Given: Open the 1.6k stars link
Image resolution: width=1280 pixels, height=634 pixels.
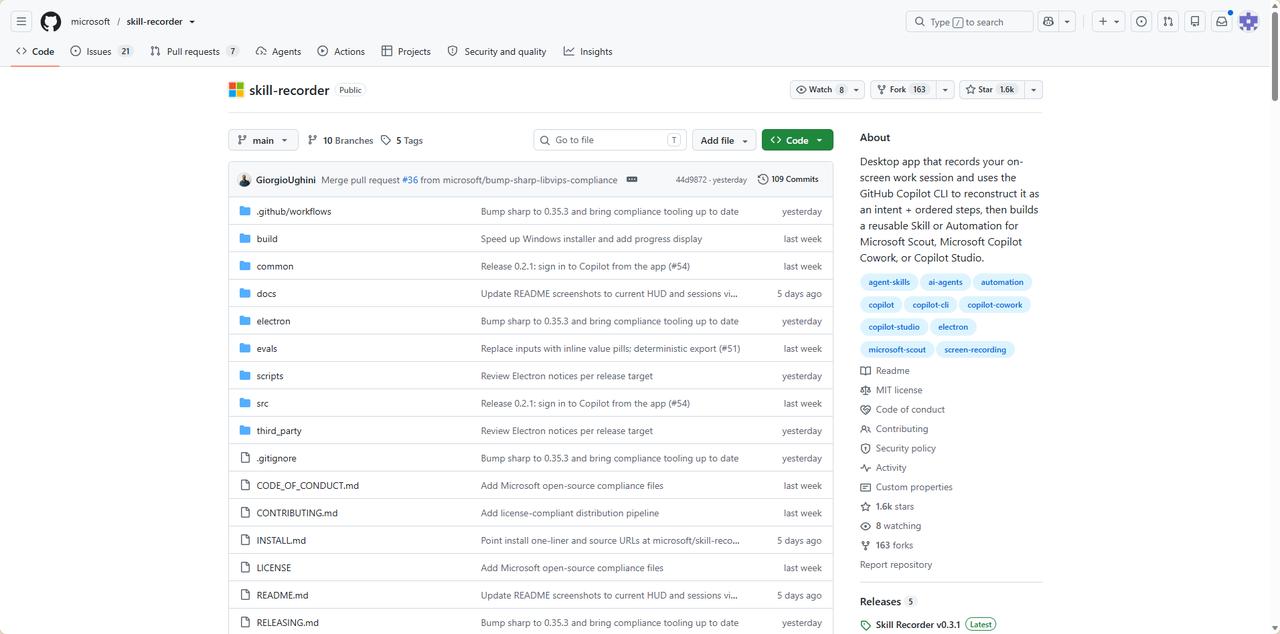Looking at the screenshot, I should point(887,507).
